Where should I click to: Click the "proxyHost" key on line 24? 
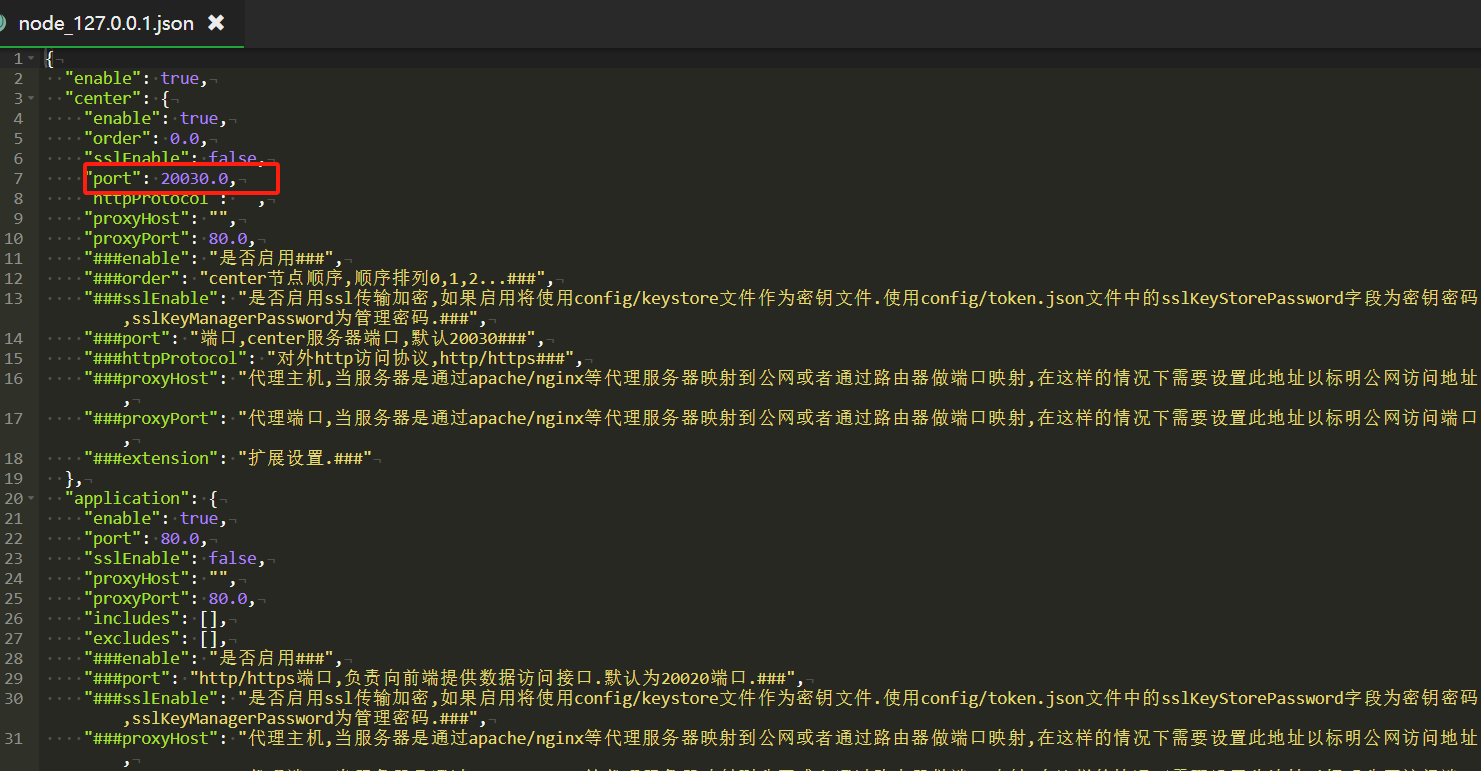(x=136, y=578)
